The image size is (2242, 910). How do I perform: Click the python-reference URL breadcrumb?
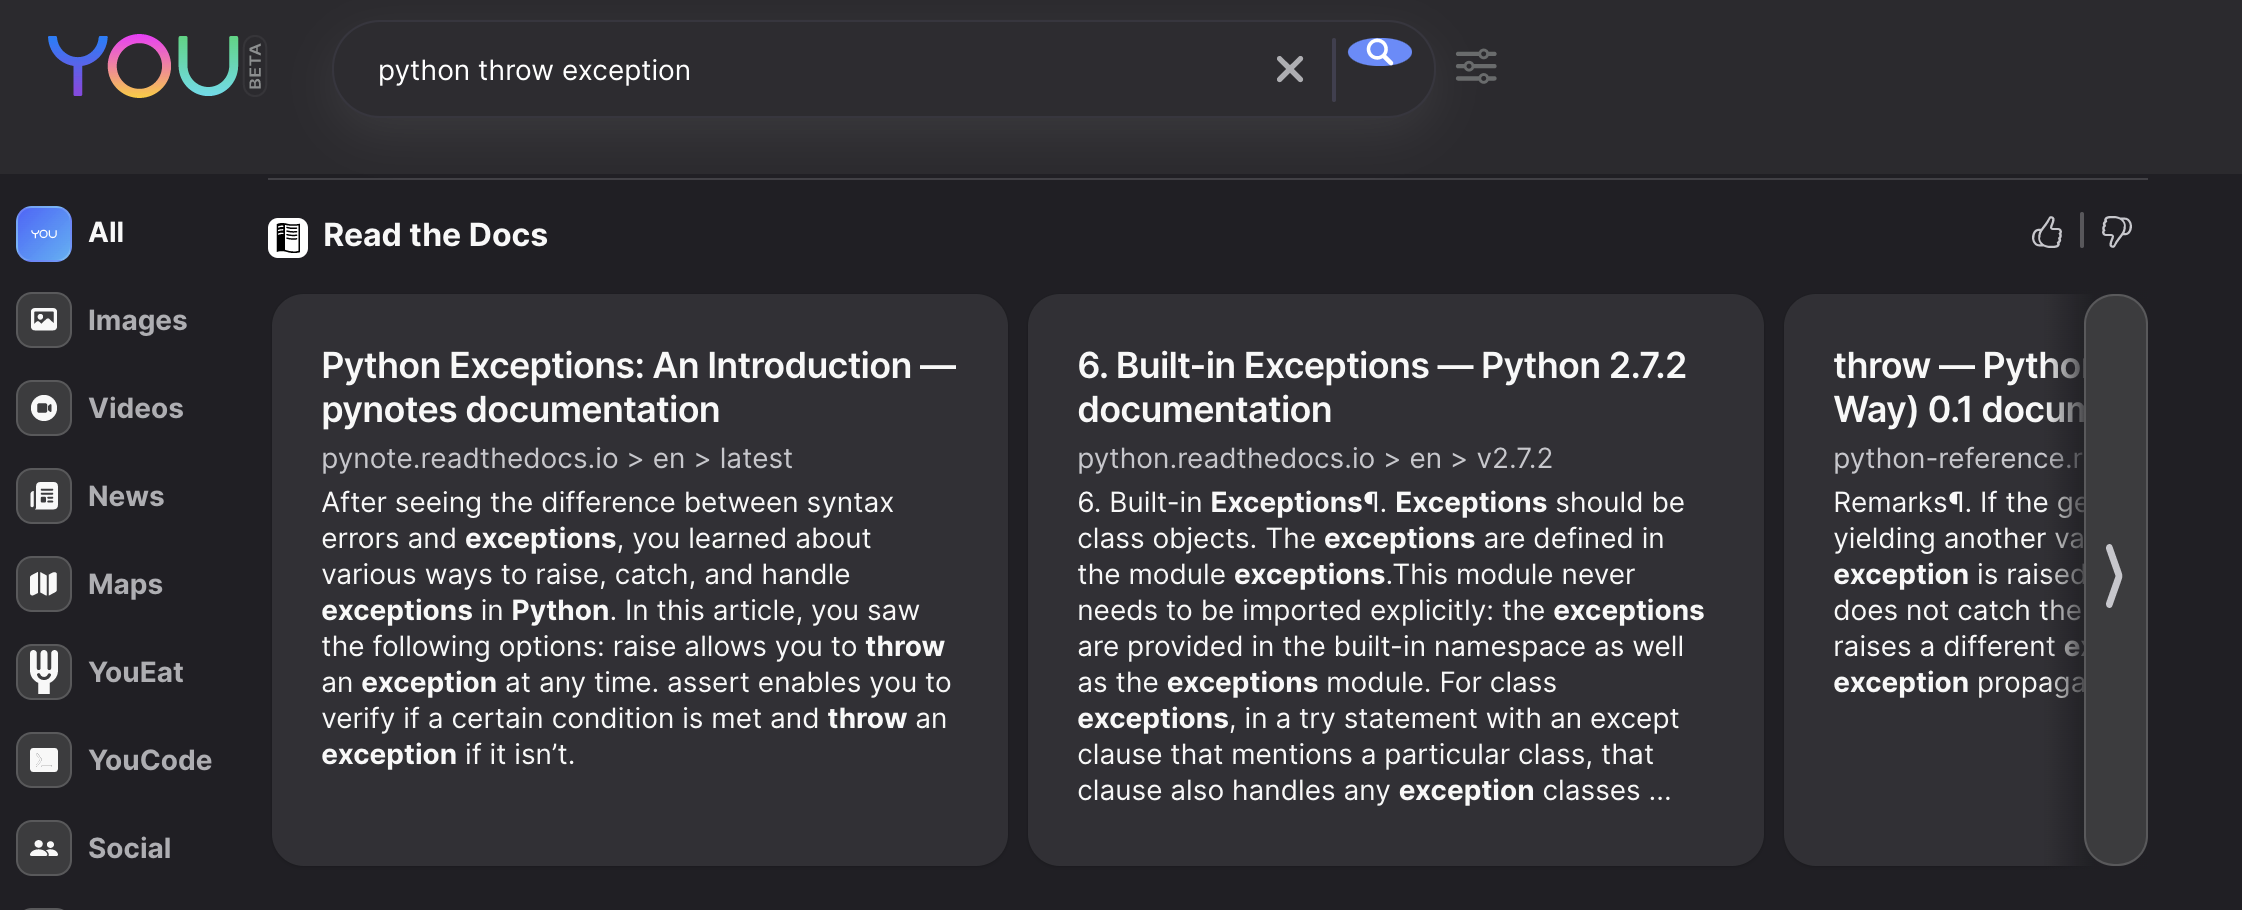pos(1958,458)
